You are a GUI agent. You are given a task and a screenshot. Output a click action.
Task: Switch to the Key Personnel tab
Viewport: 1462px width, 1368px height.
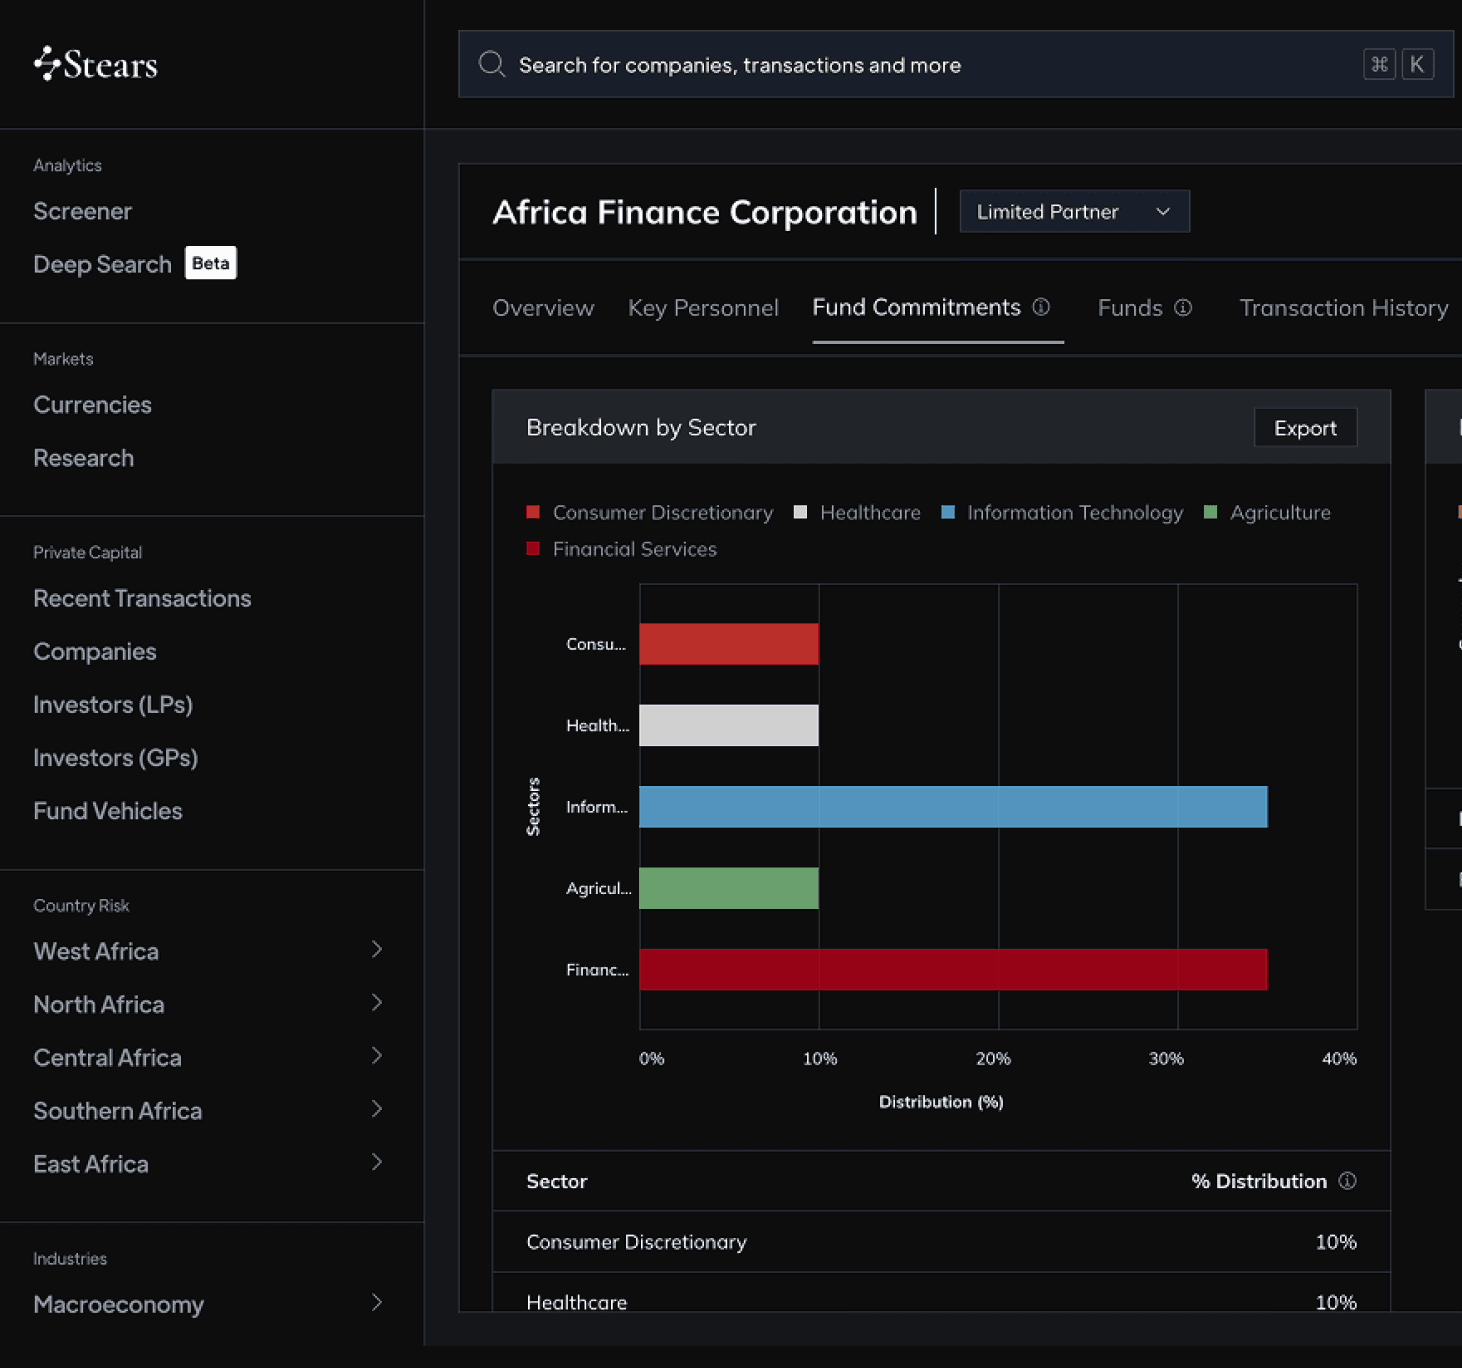[703, 308]
